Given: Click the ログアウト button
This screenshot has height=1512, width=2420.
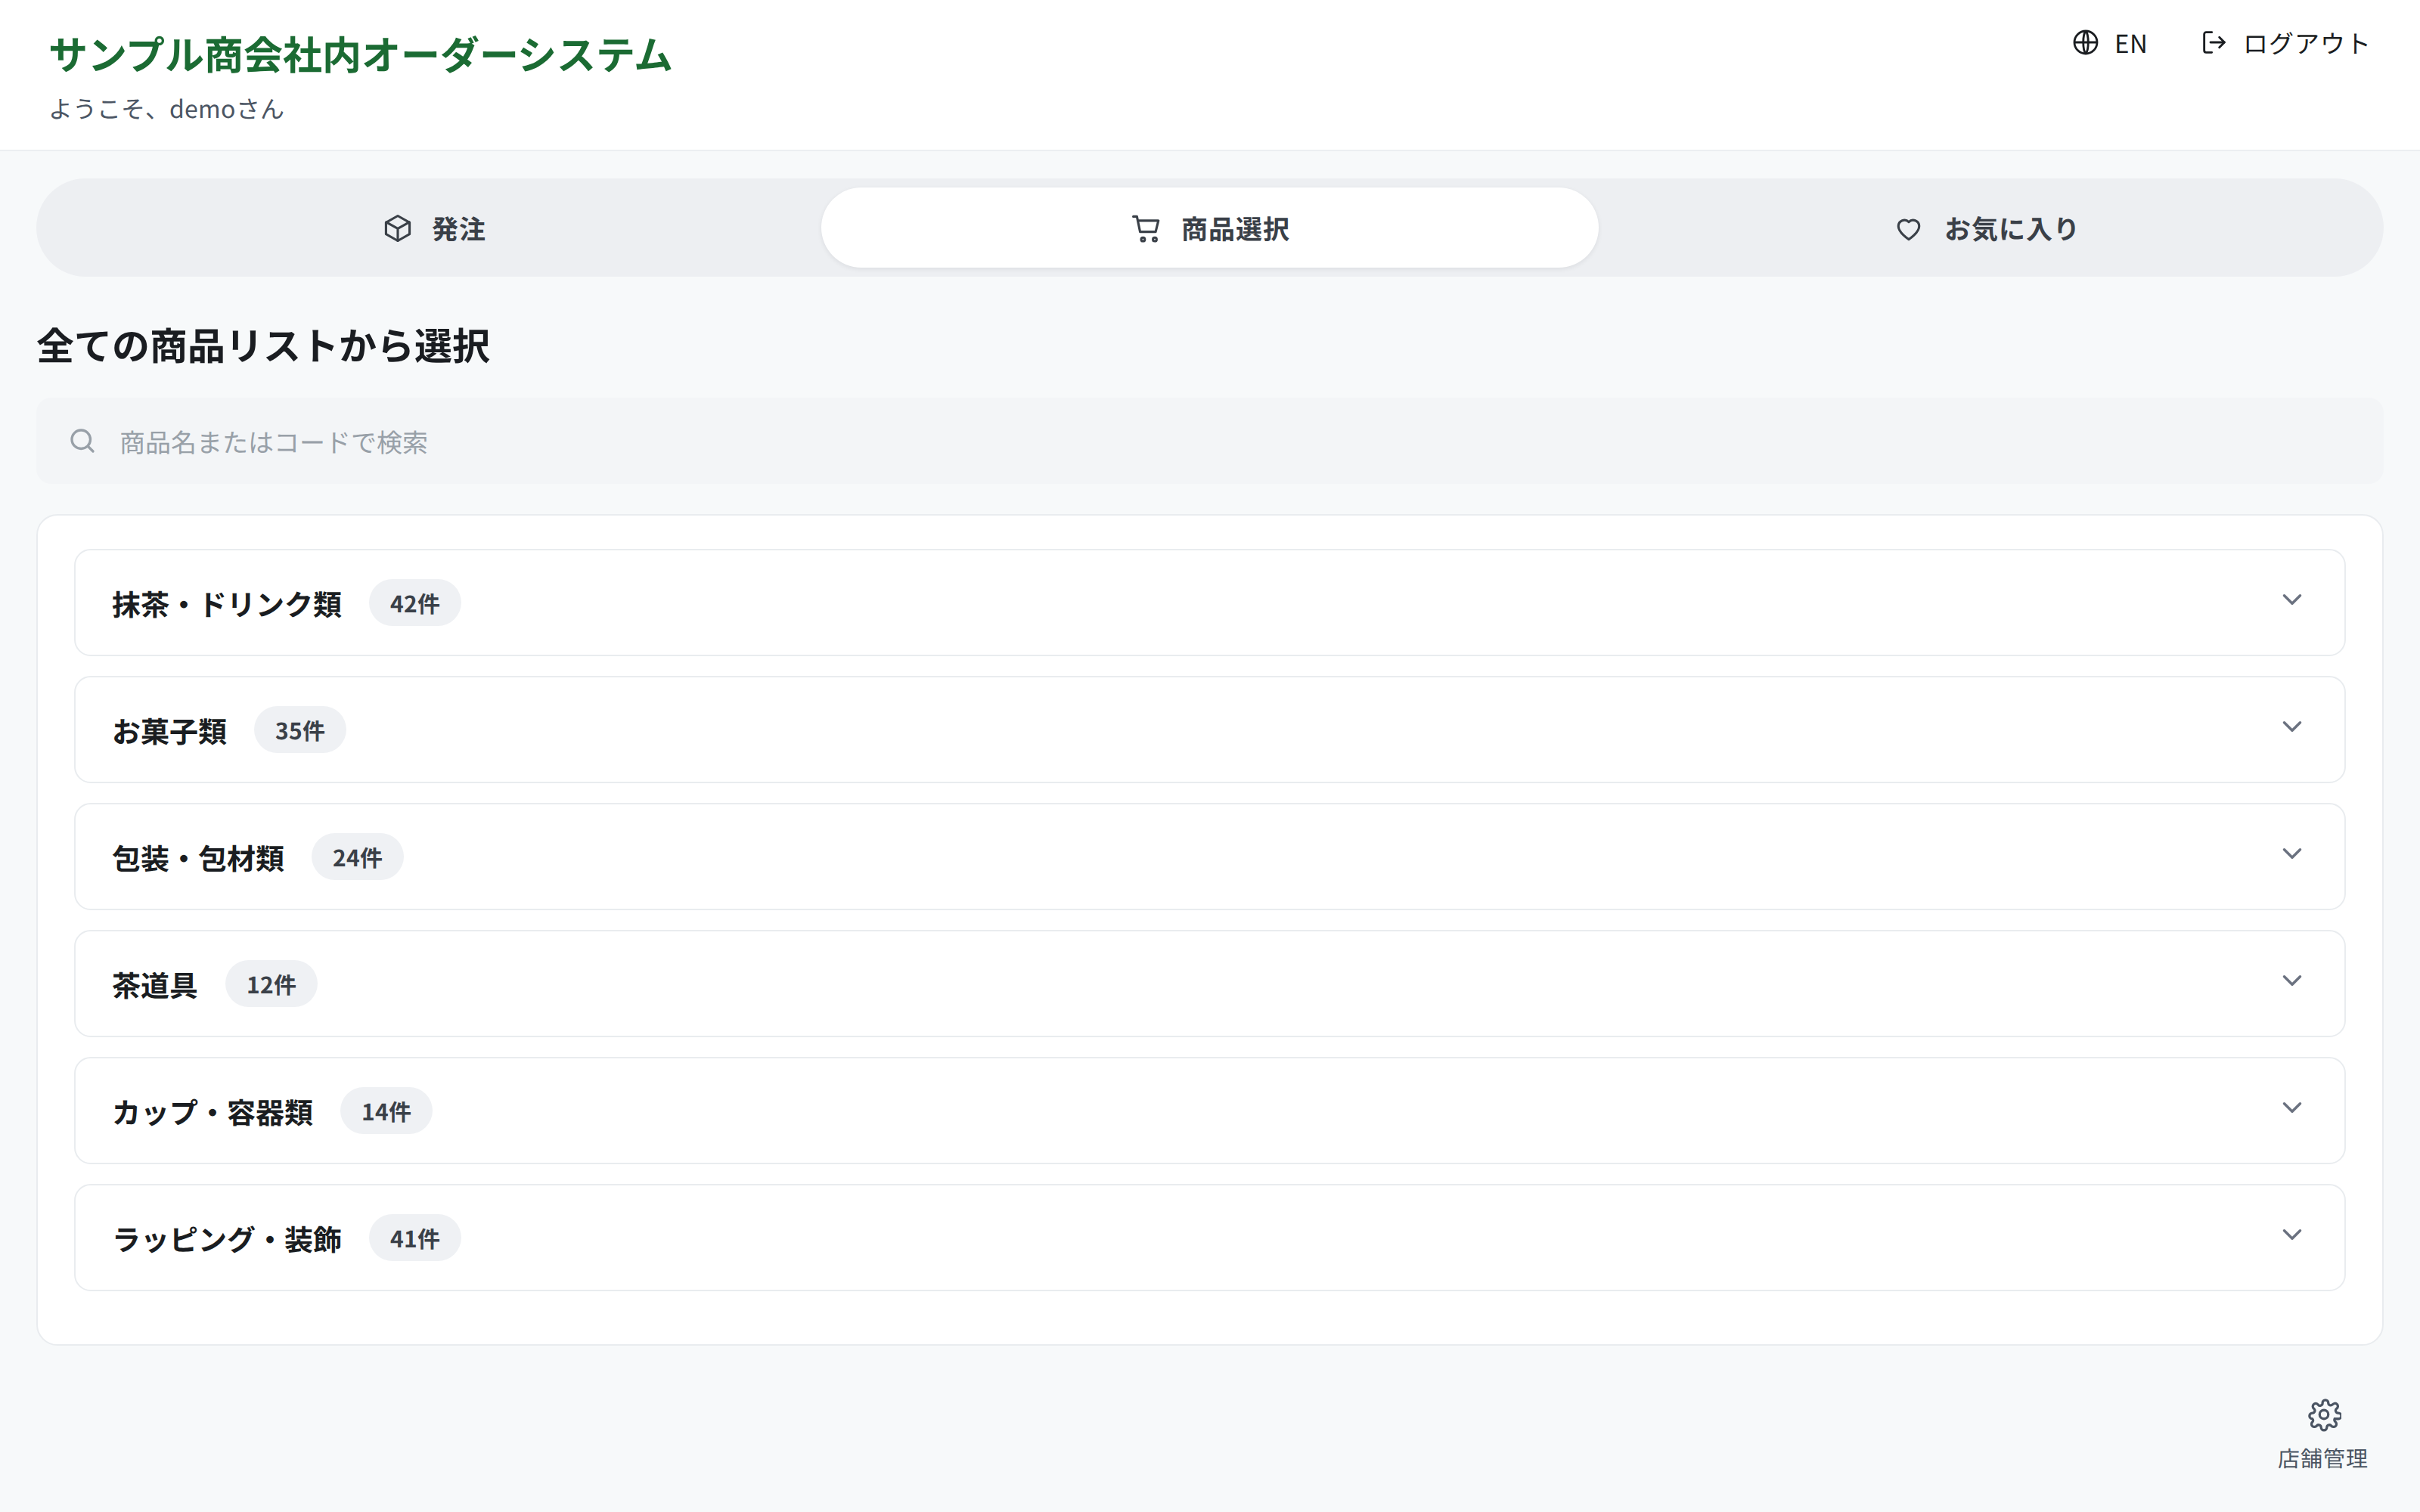Looking at the screenshot, I should pos(2286,43).
